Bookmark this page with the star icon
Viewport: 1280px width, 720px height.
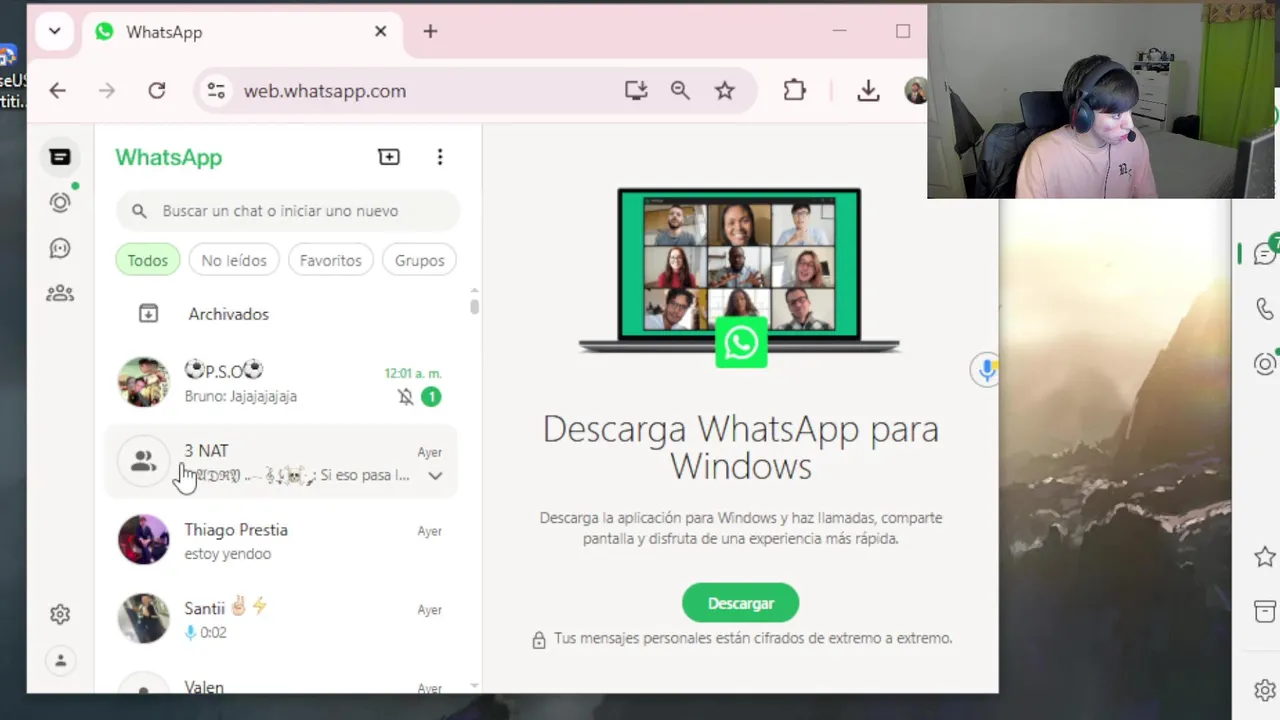coord(725,91)
